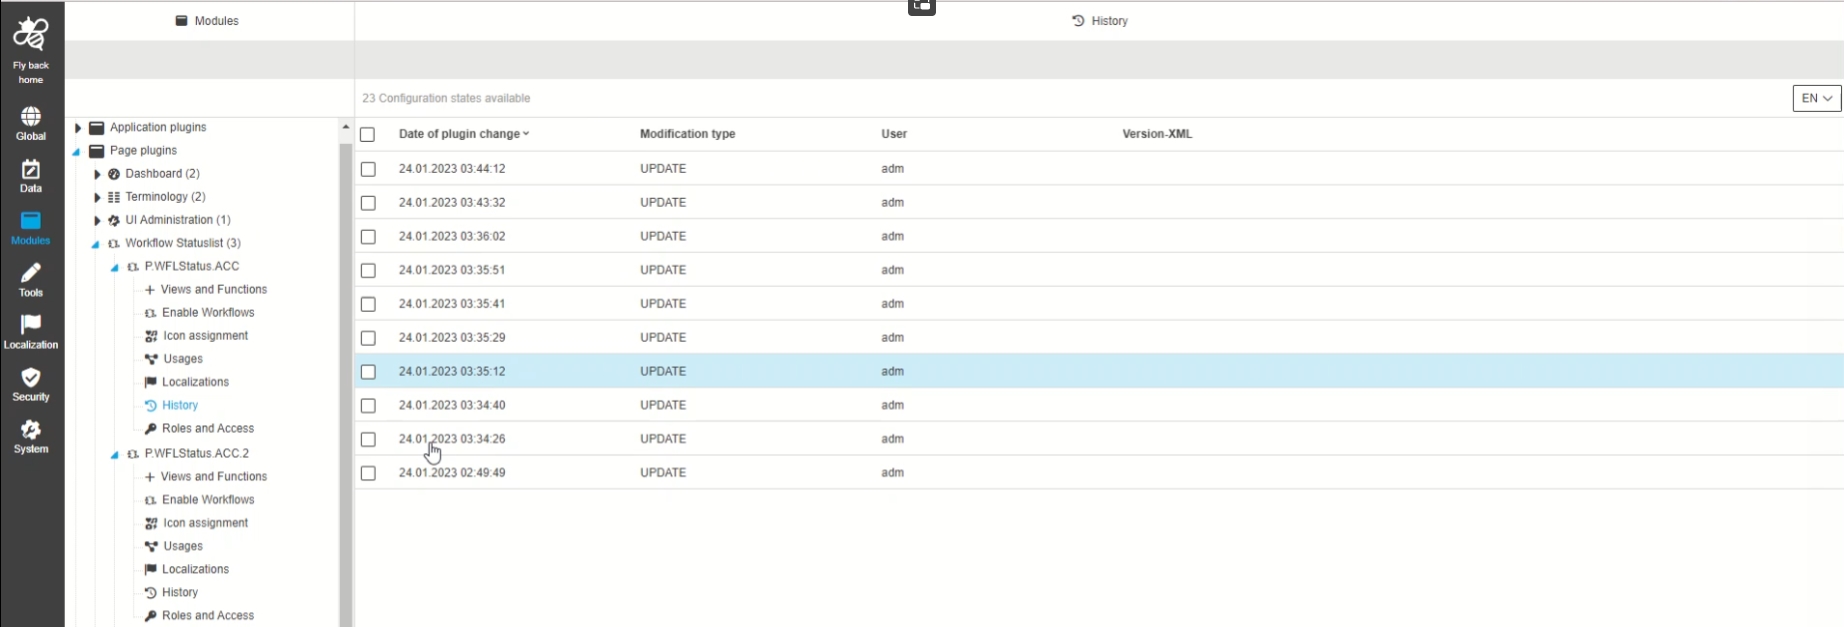1844x627 pixels.
Task: Click the History clock icon in header
Action: click(x=1078, y=20)
